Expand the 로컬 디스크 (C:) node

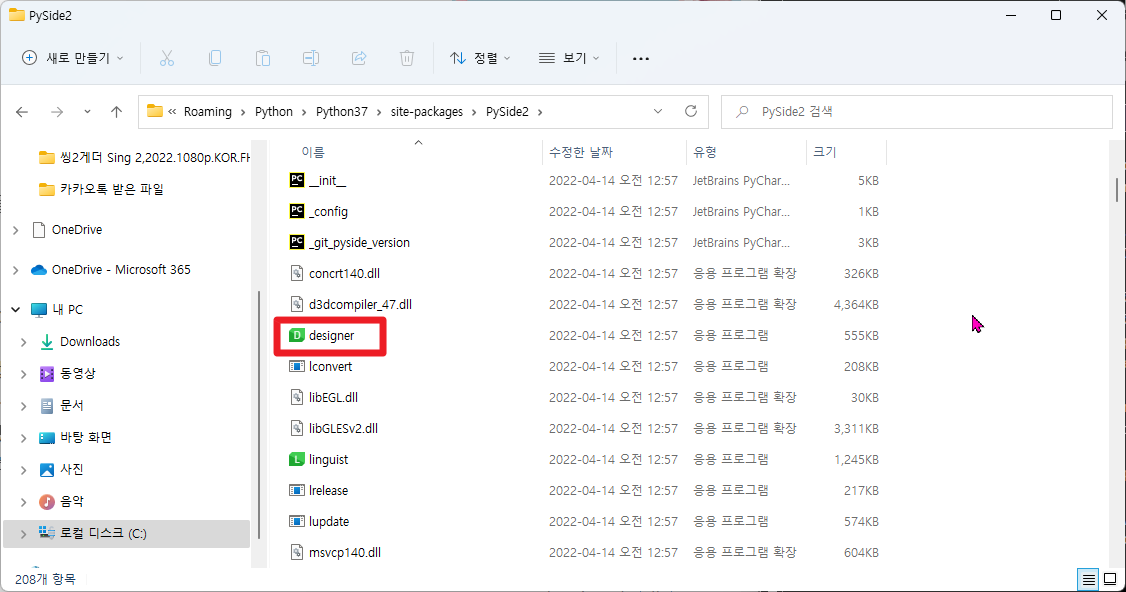pyautogui.click(x=24, y=534)
